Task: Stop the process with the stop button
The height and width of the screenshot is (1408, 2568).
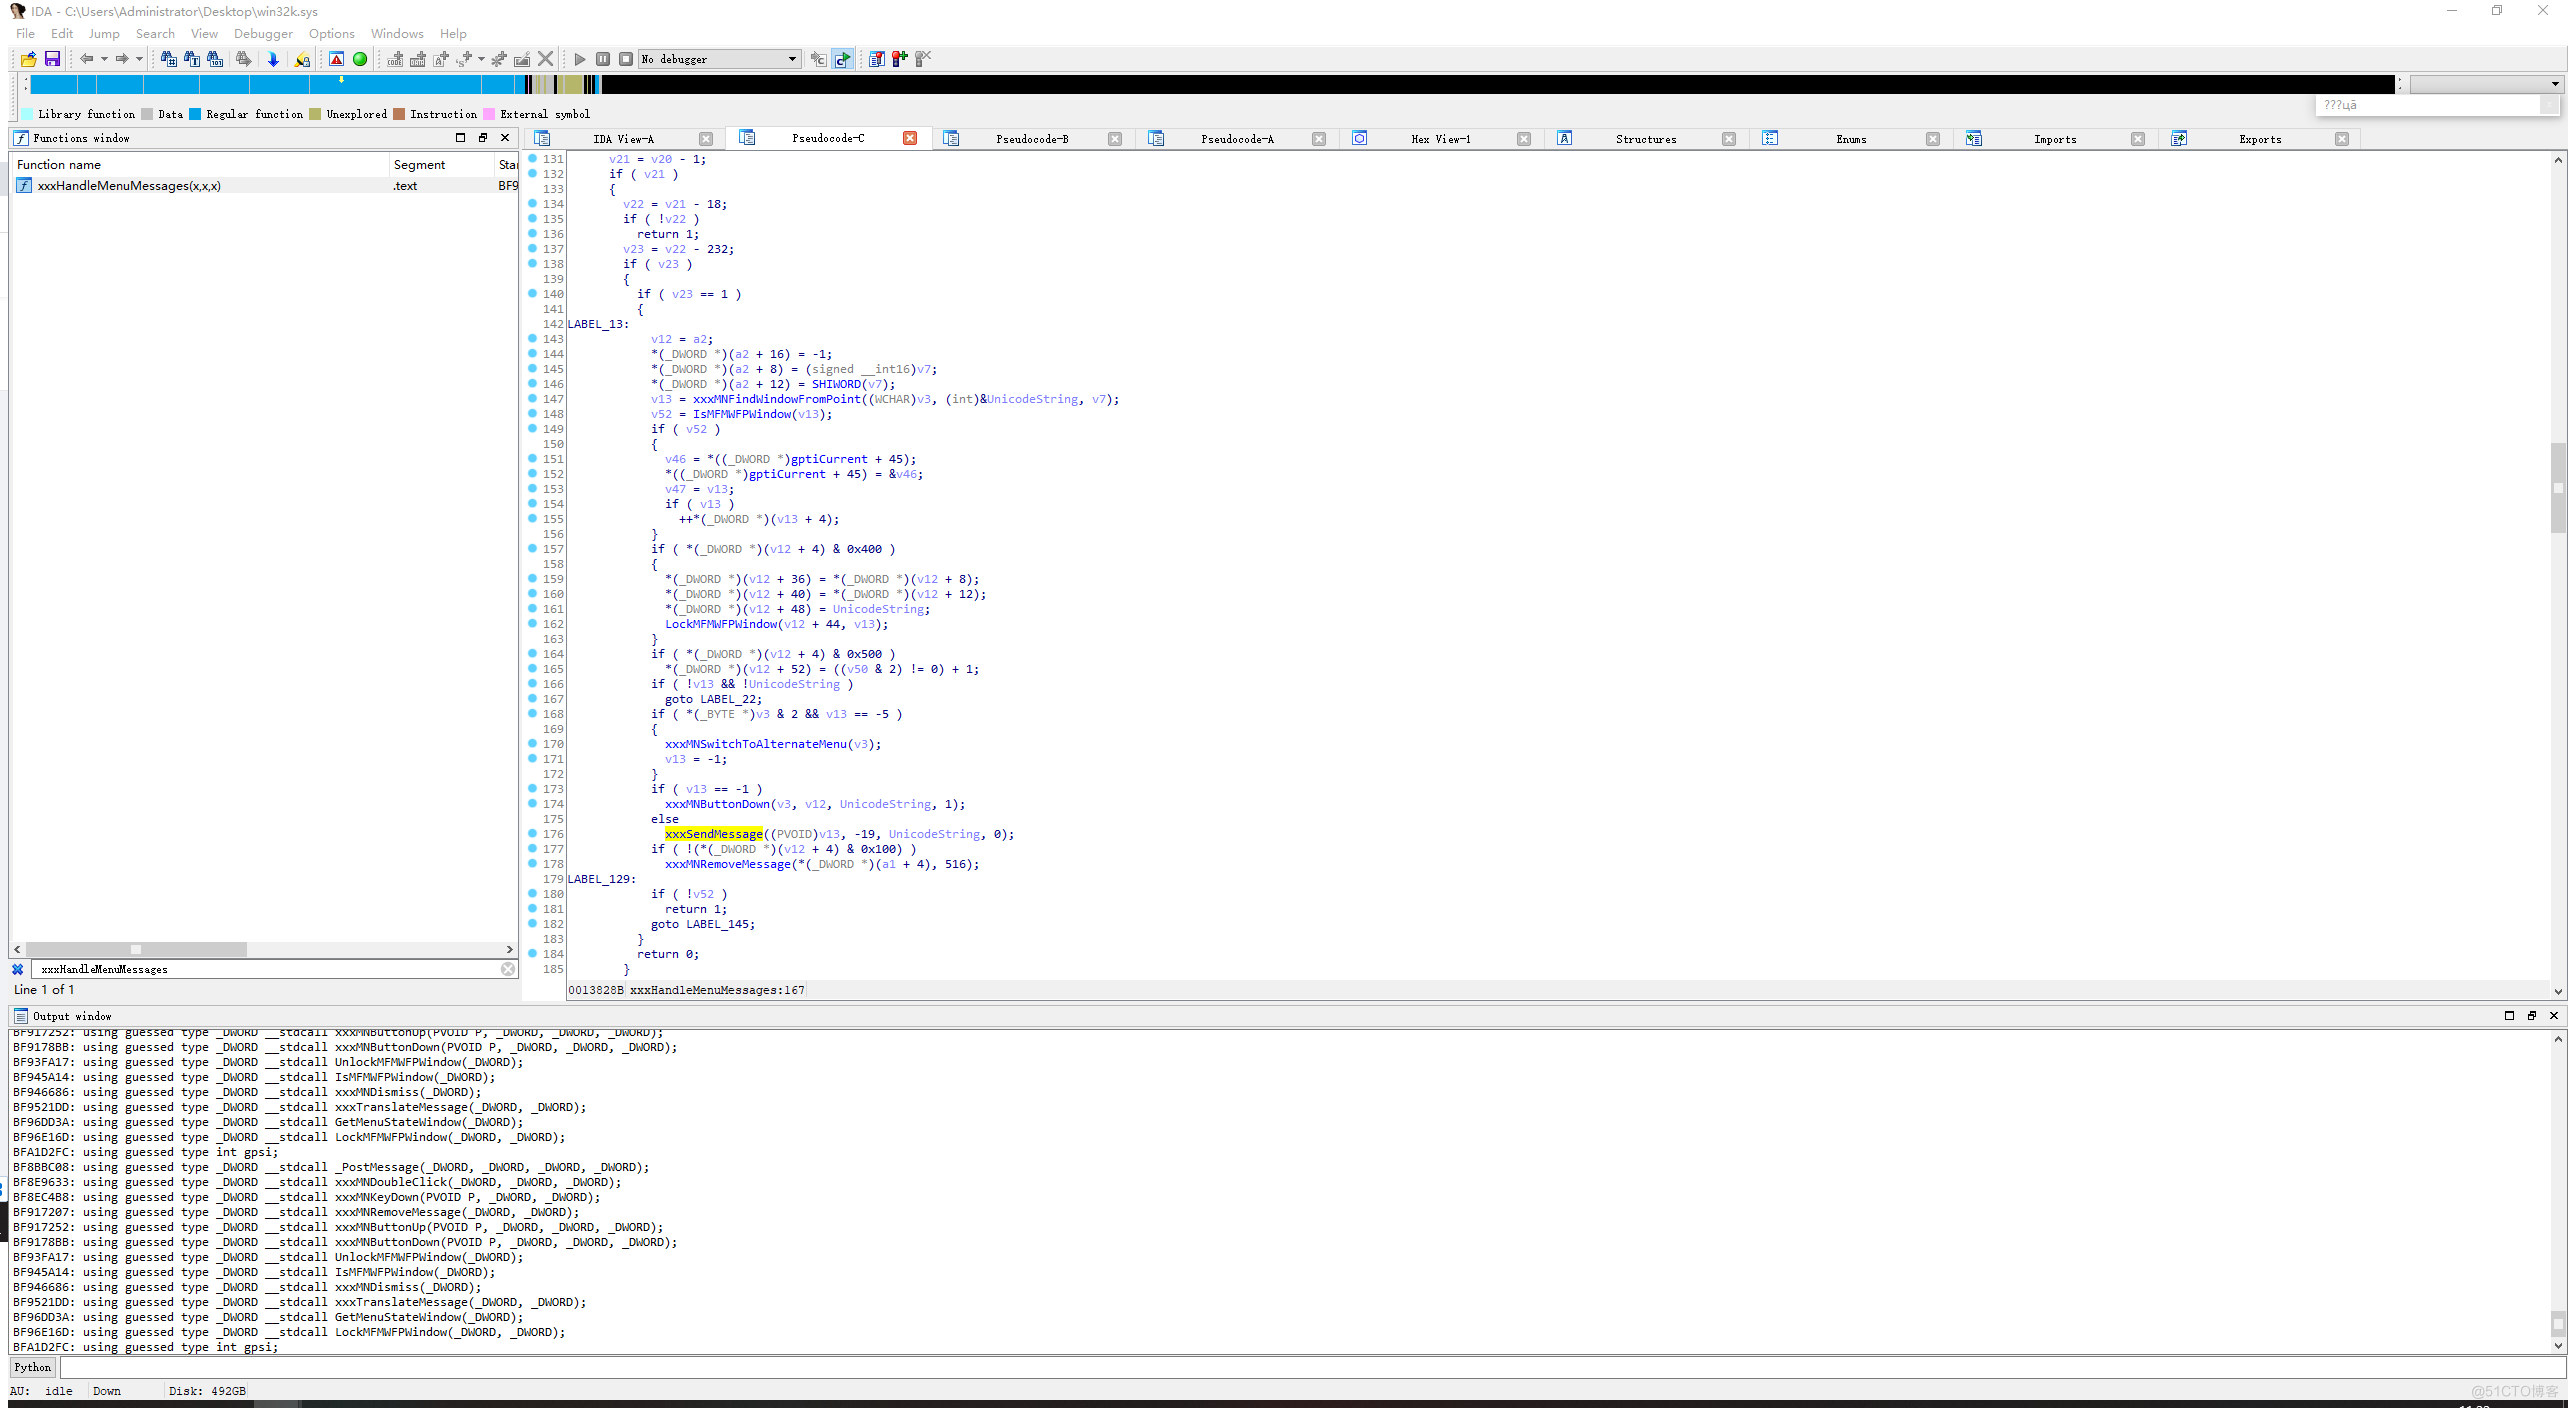Action: (626, 59)
